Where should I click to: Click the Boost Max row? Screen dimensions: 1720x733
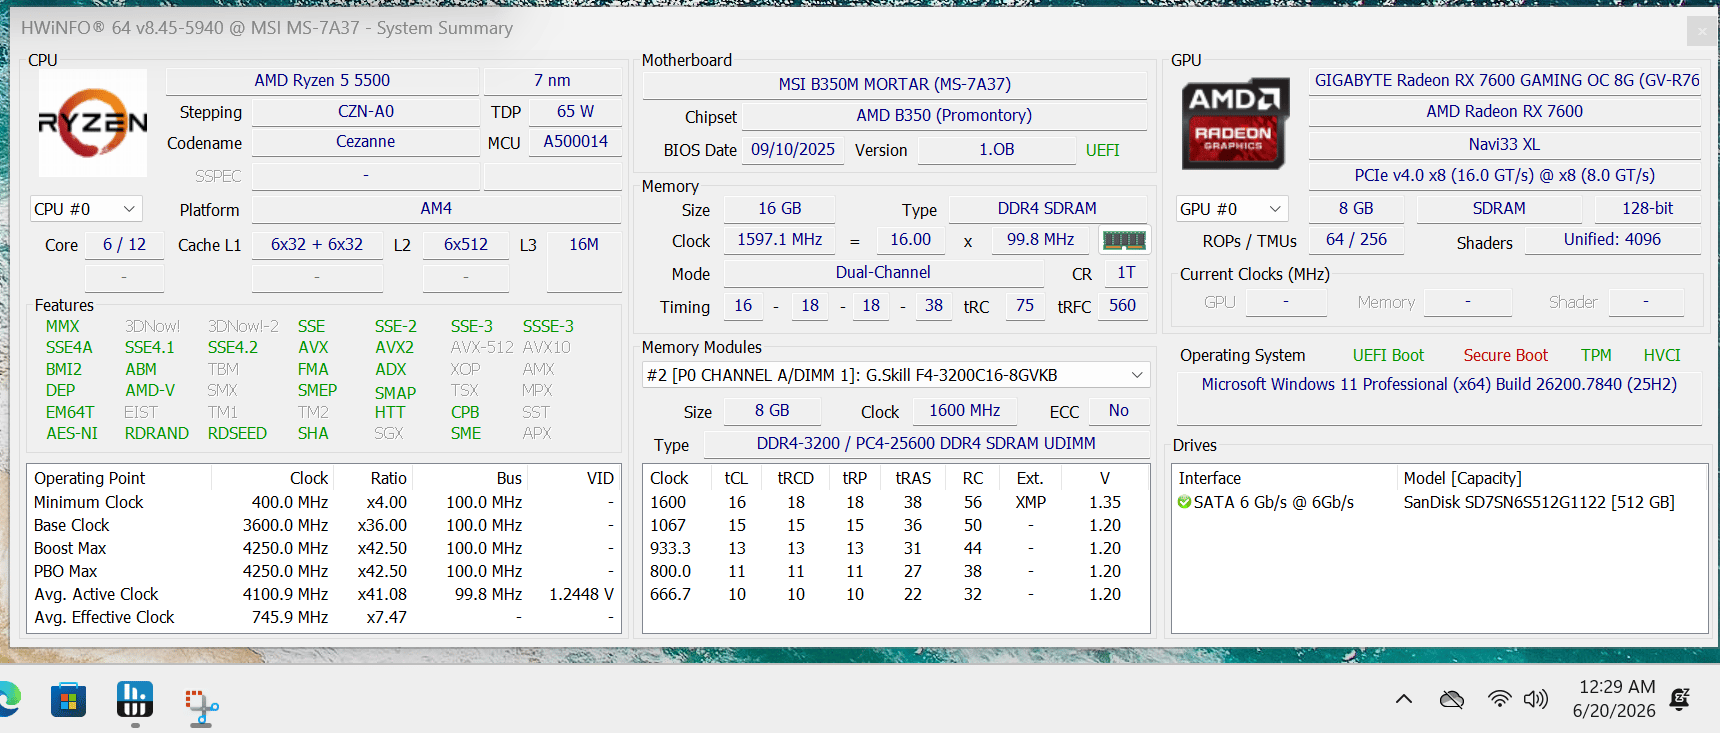coord(324,549)
